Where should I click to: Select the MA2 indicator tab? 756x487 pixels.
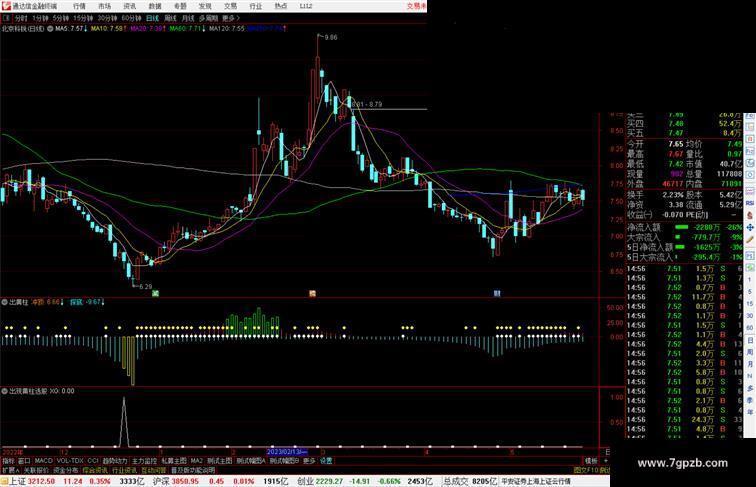[x=196, y=461]
